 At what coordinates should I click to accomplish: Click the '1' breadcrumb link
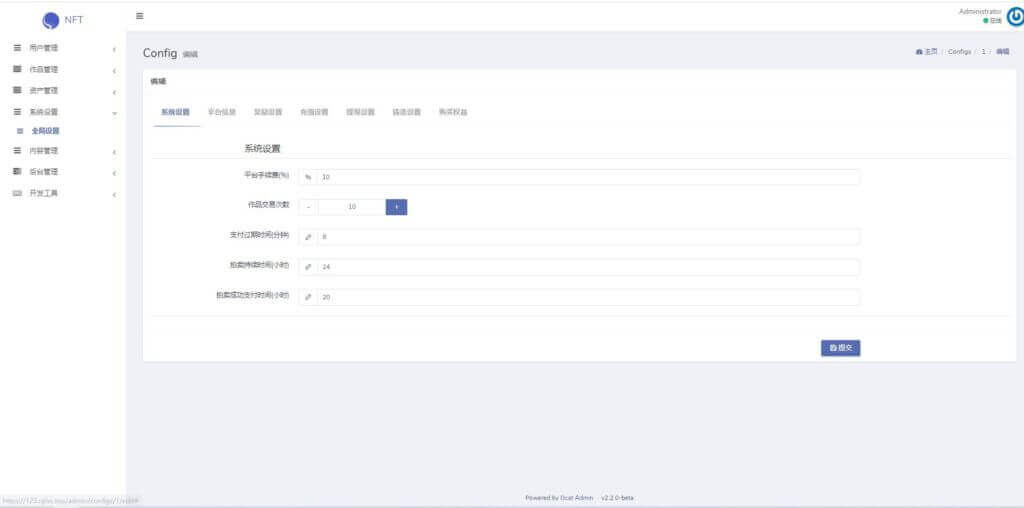984,52
